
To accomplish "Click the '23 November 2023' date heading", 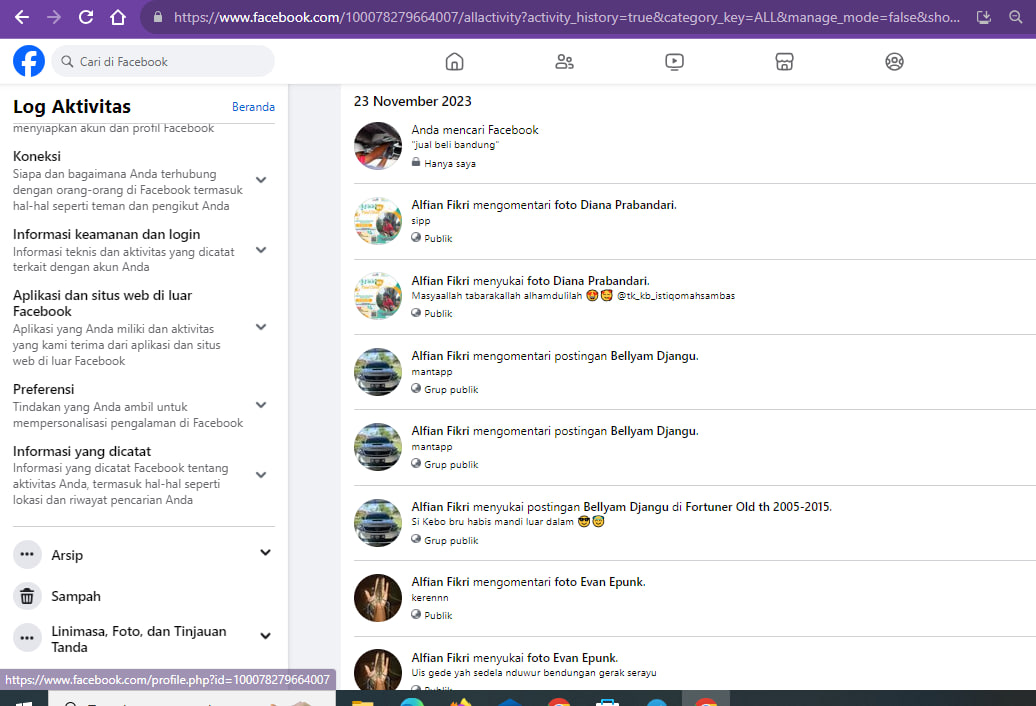I will click(x=412, y=101).
